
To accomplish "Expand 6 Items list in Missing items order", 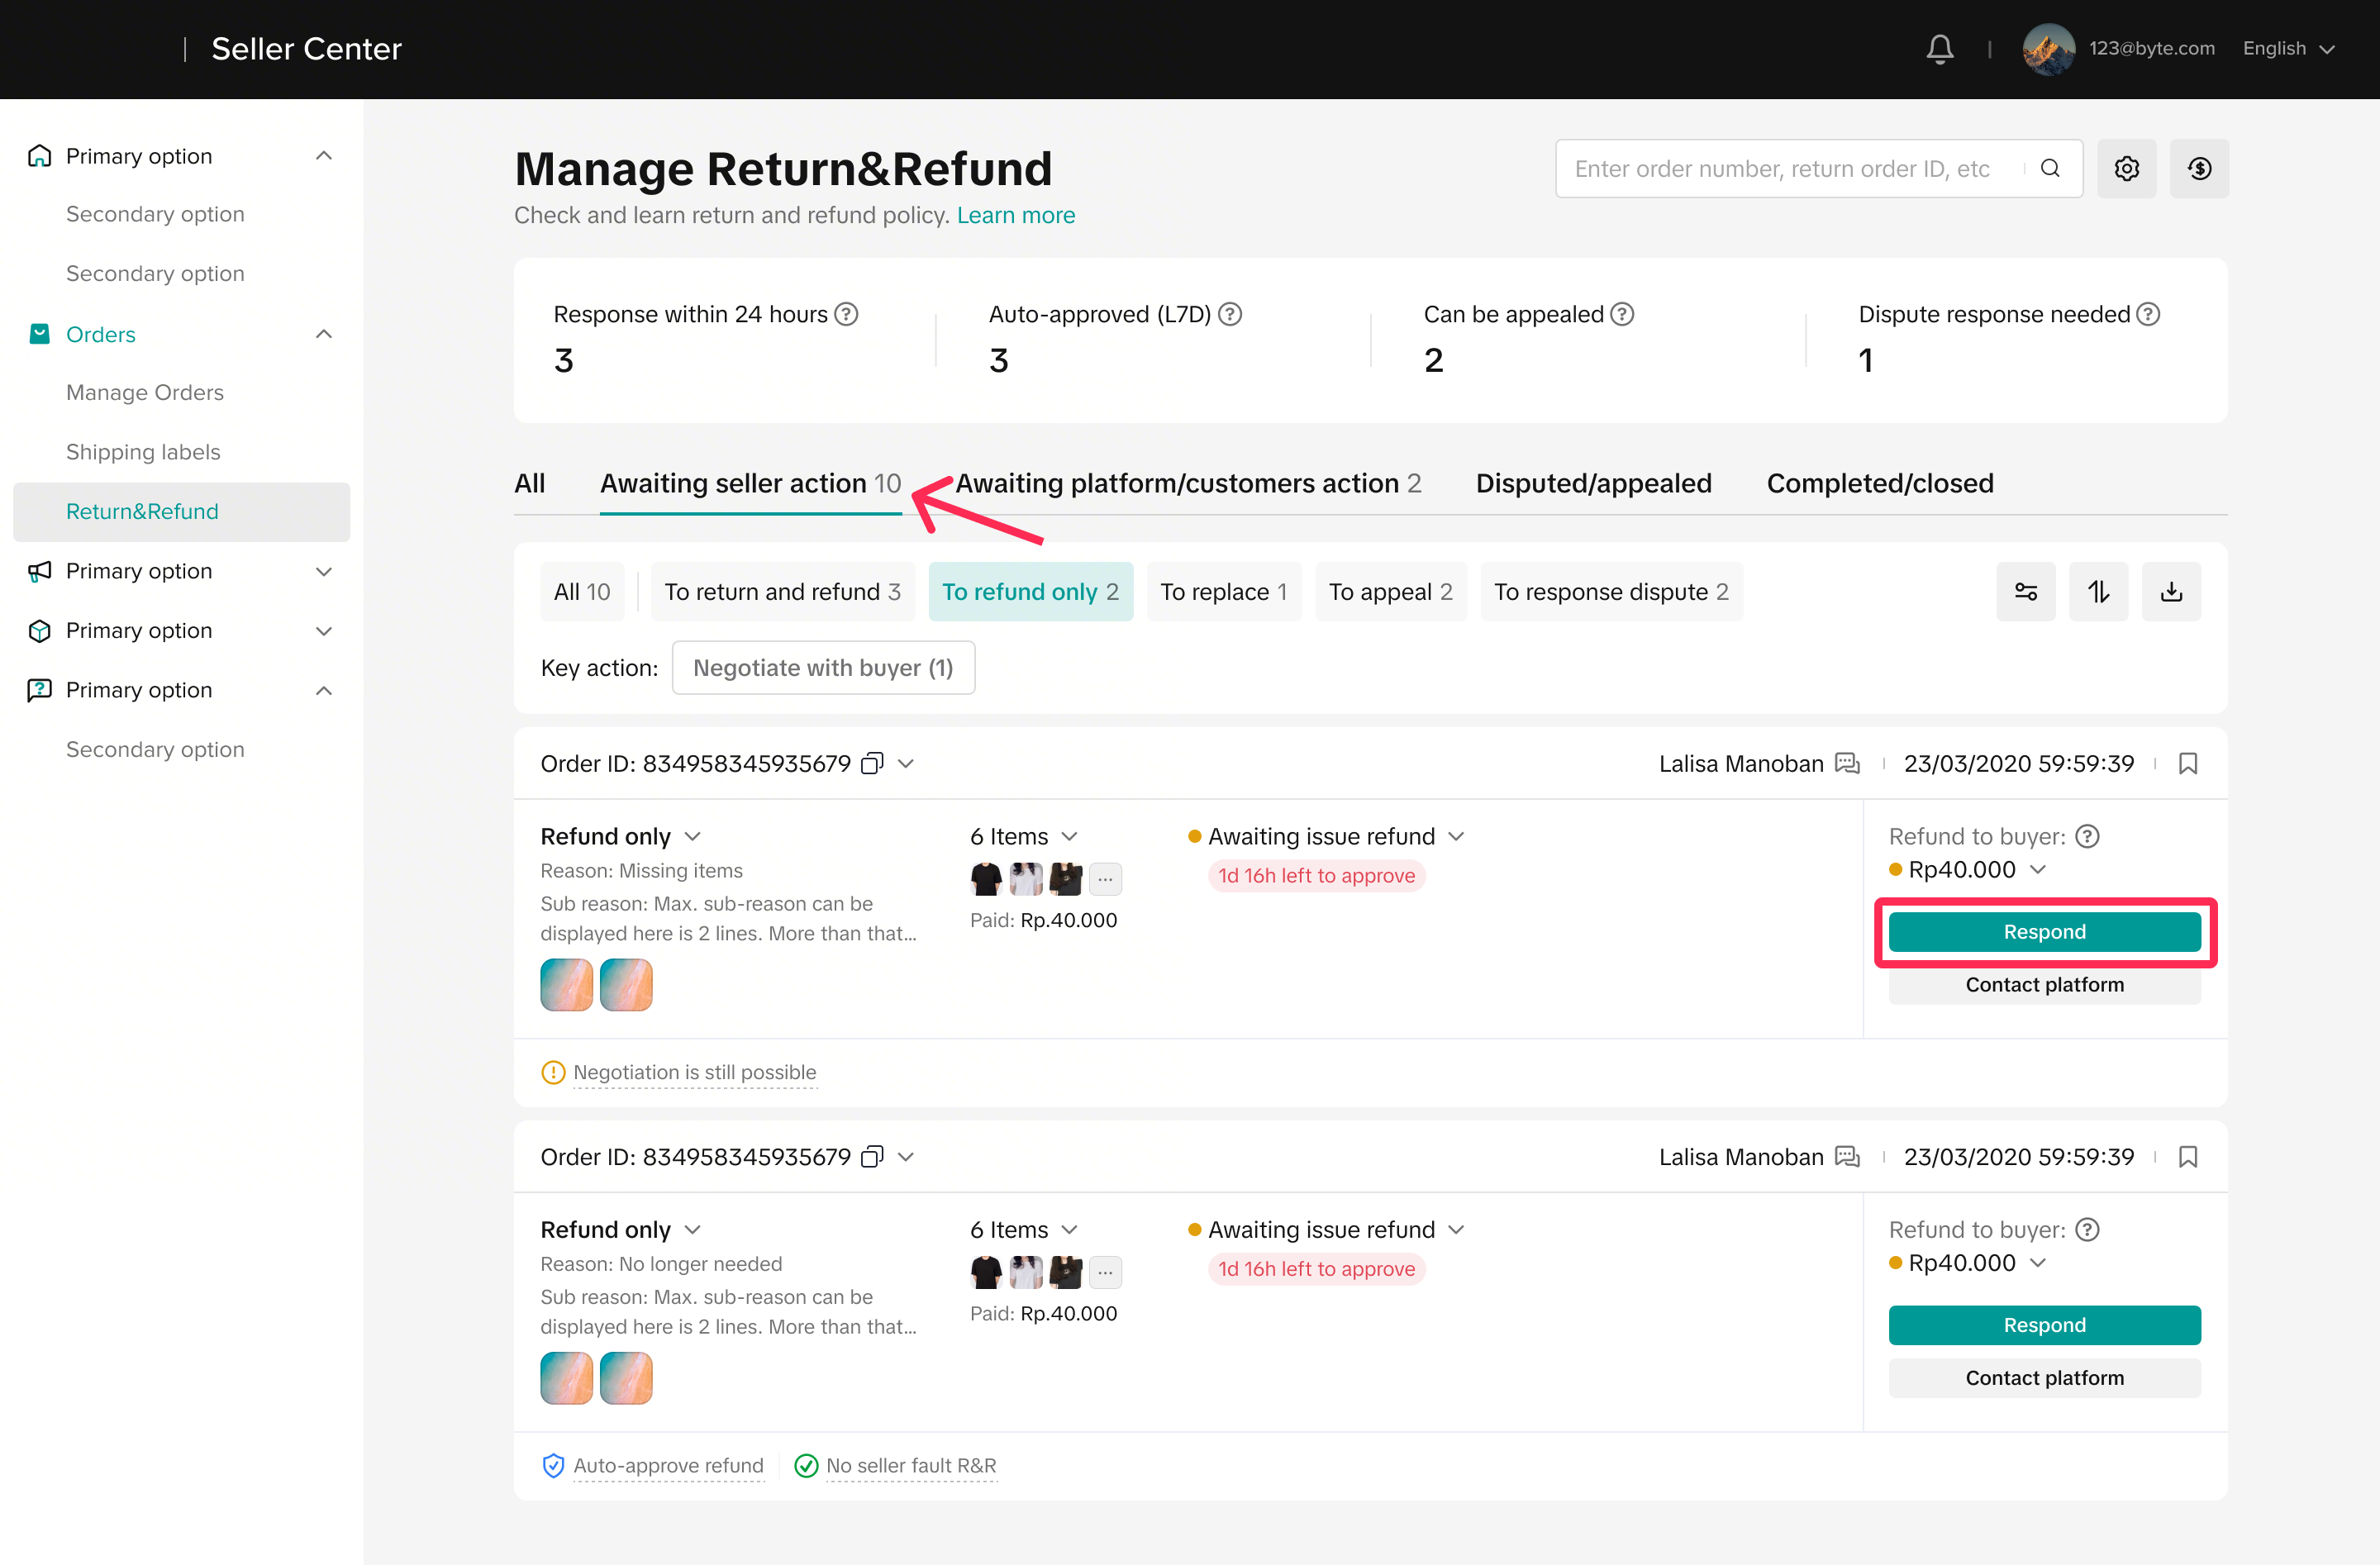I will pos(1069,836).
